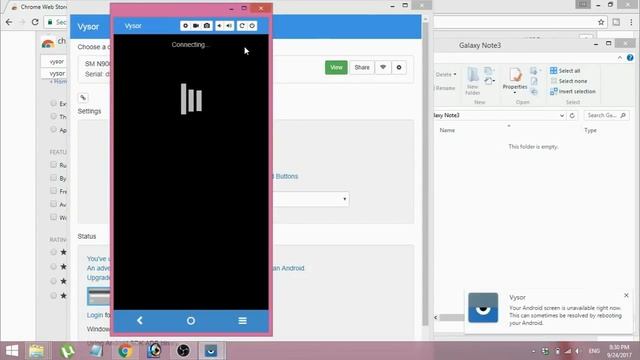
Task: Click Rename in the Explorer ribbon
Action: point(445,88)
